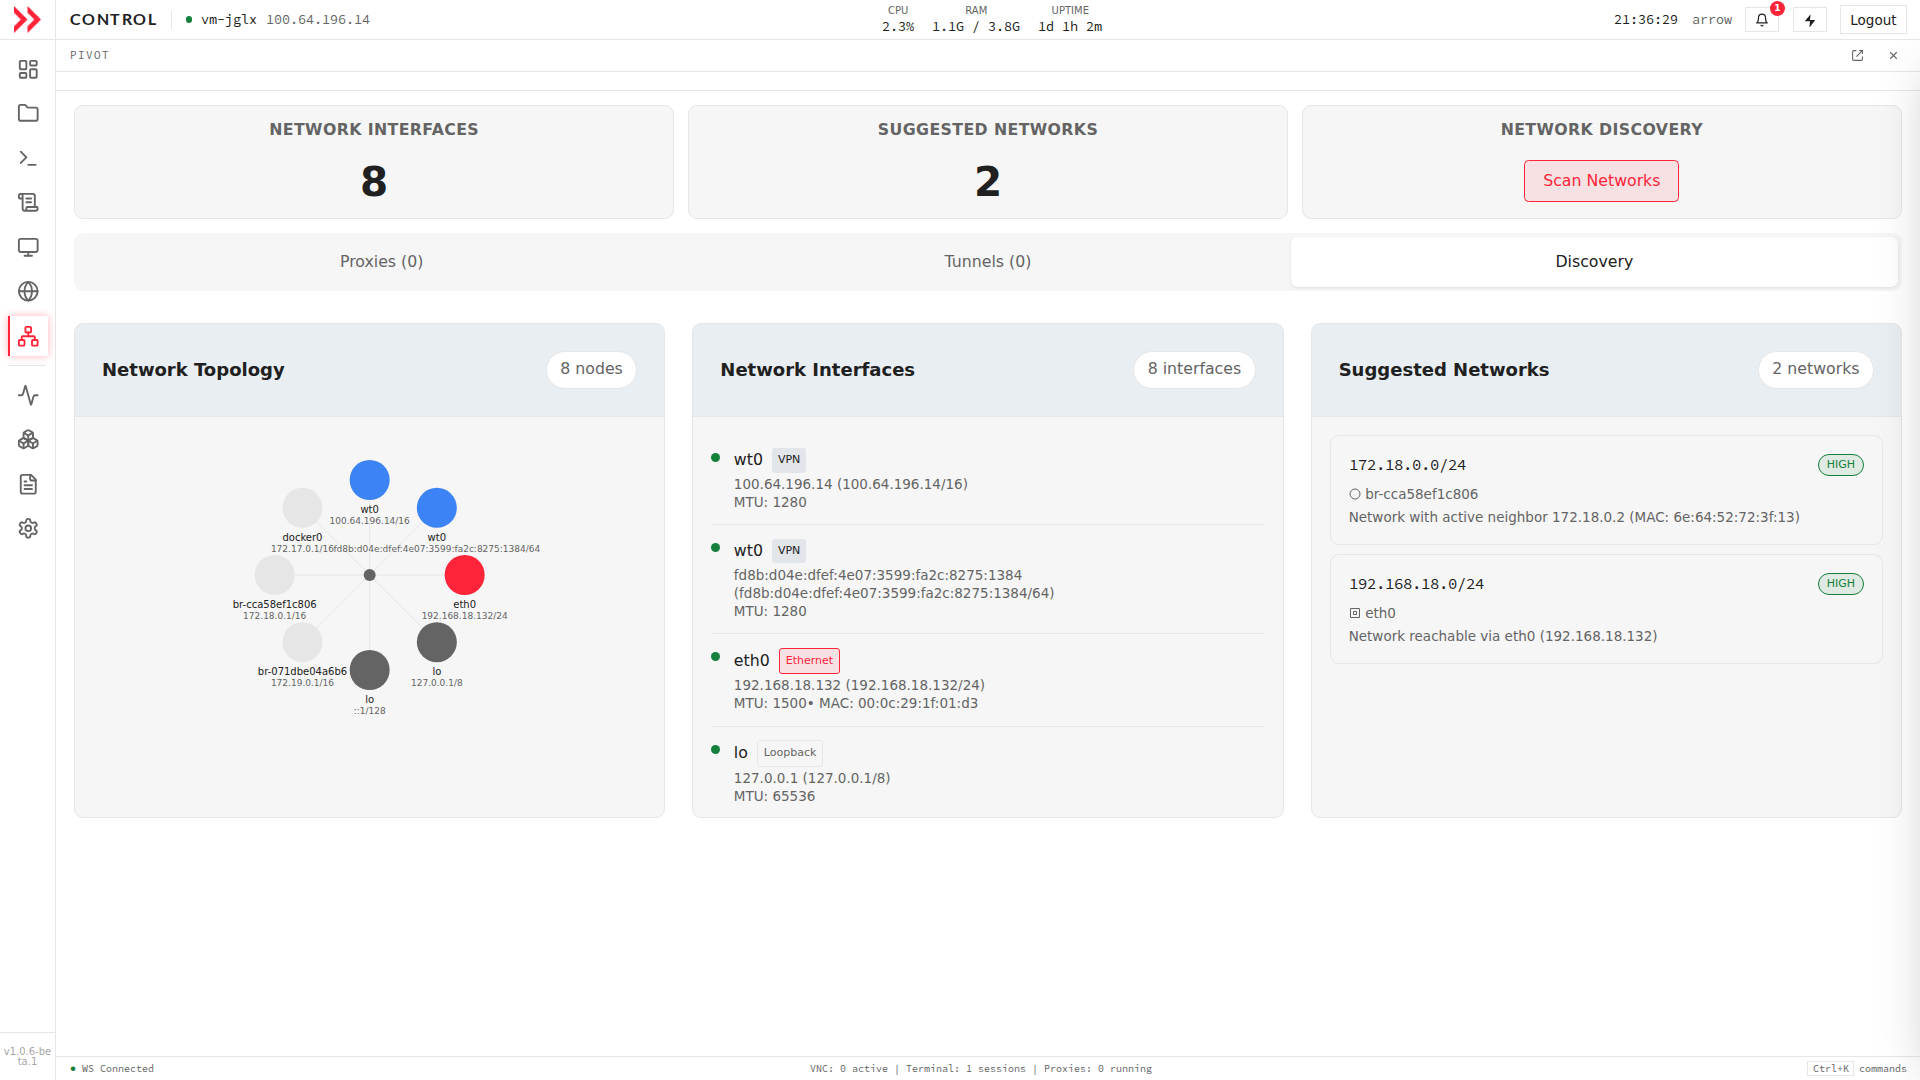This screenshot has width=1920, height=1080.
Task: Click the VNC: 0 active status entry
Action: pyautogui.click(x=848, y=1069)
